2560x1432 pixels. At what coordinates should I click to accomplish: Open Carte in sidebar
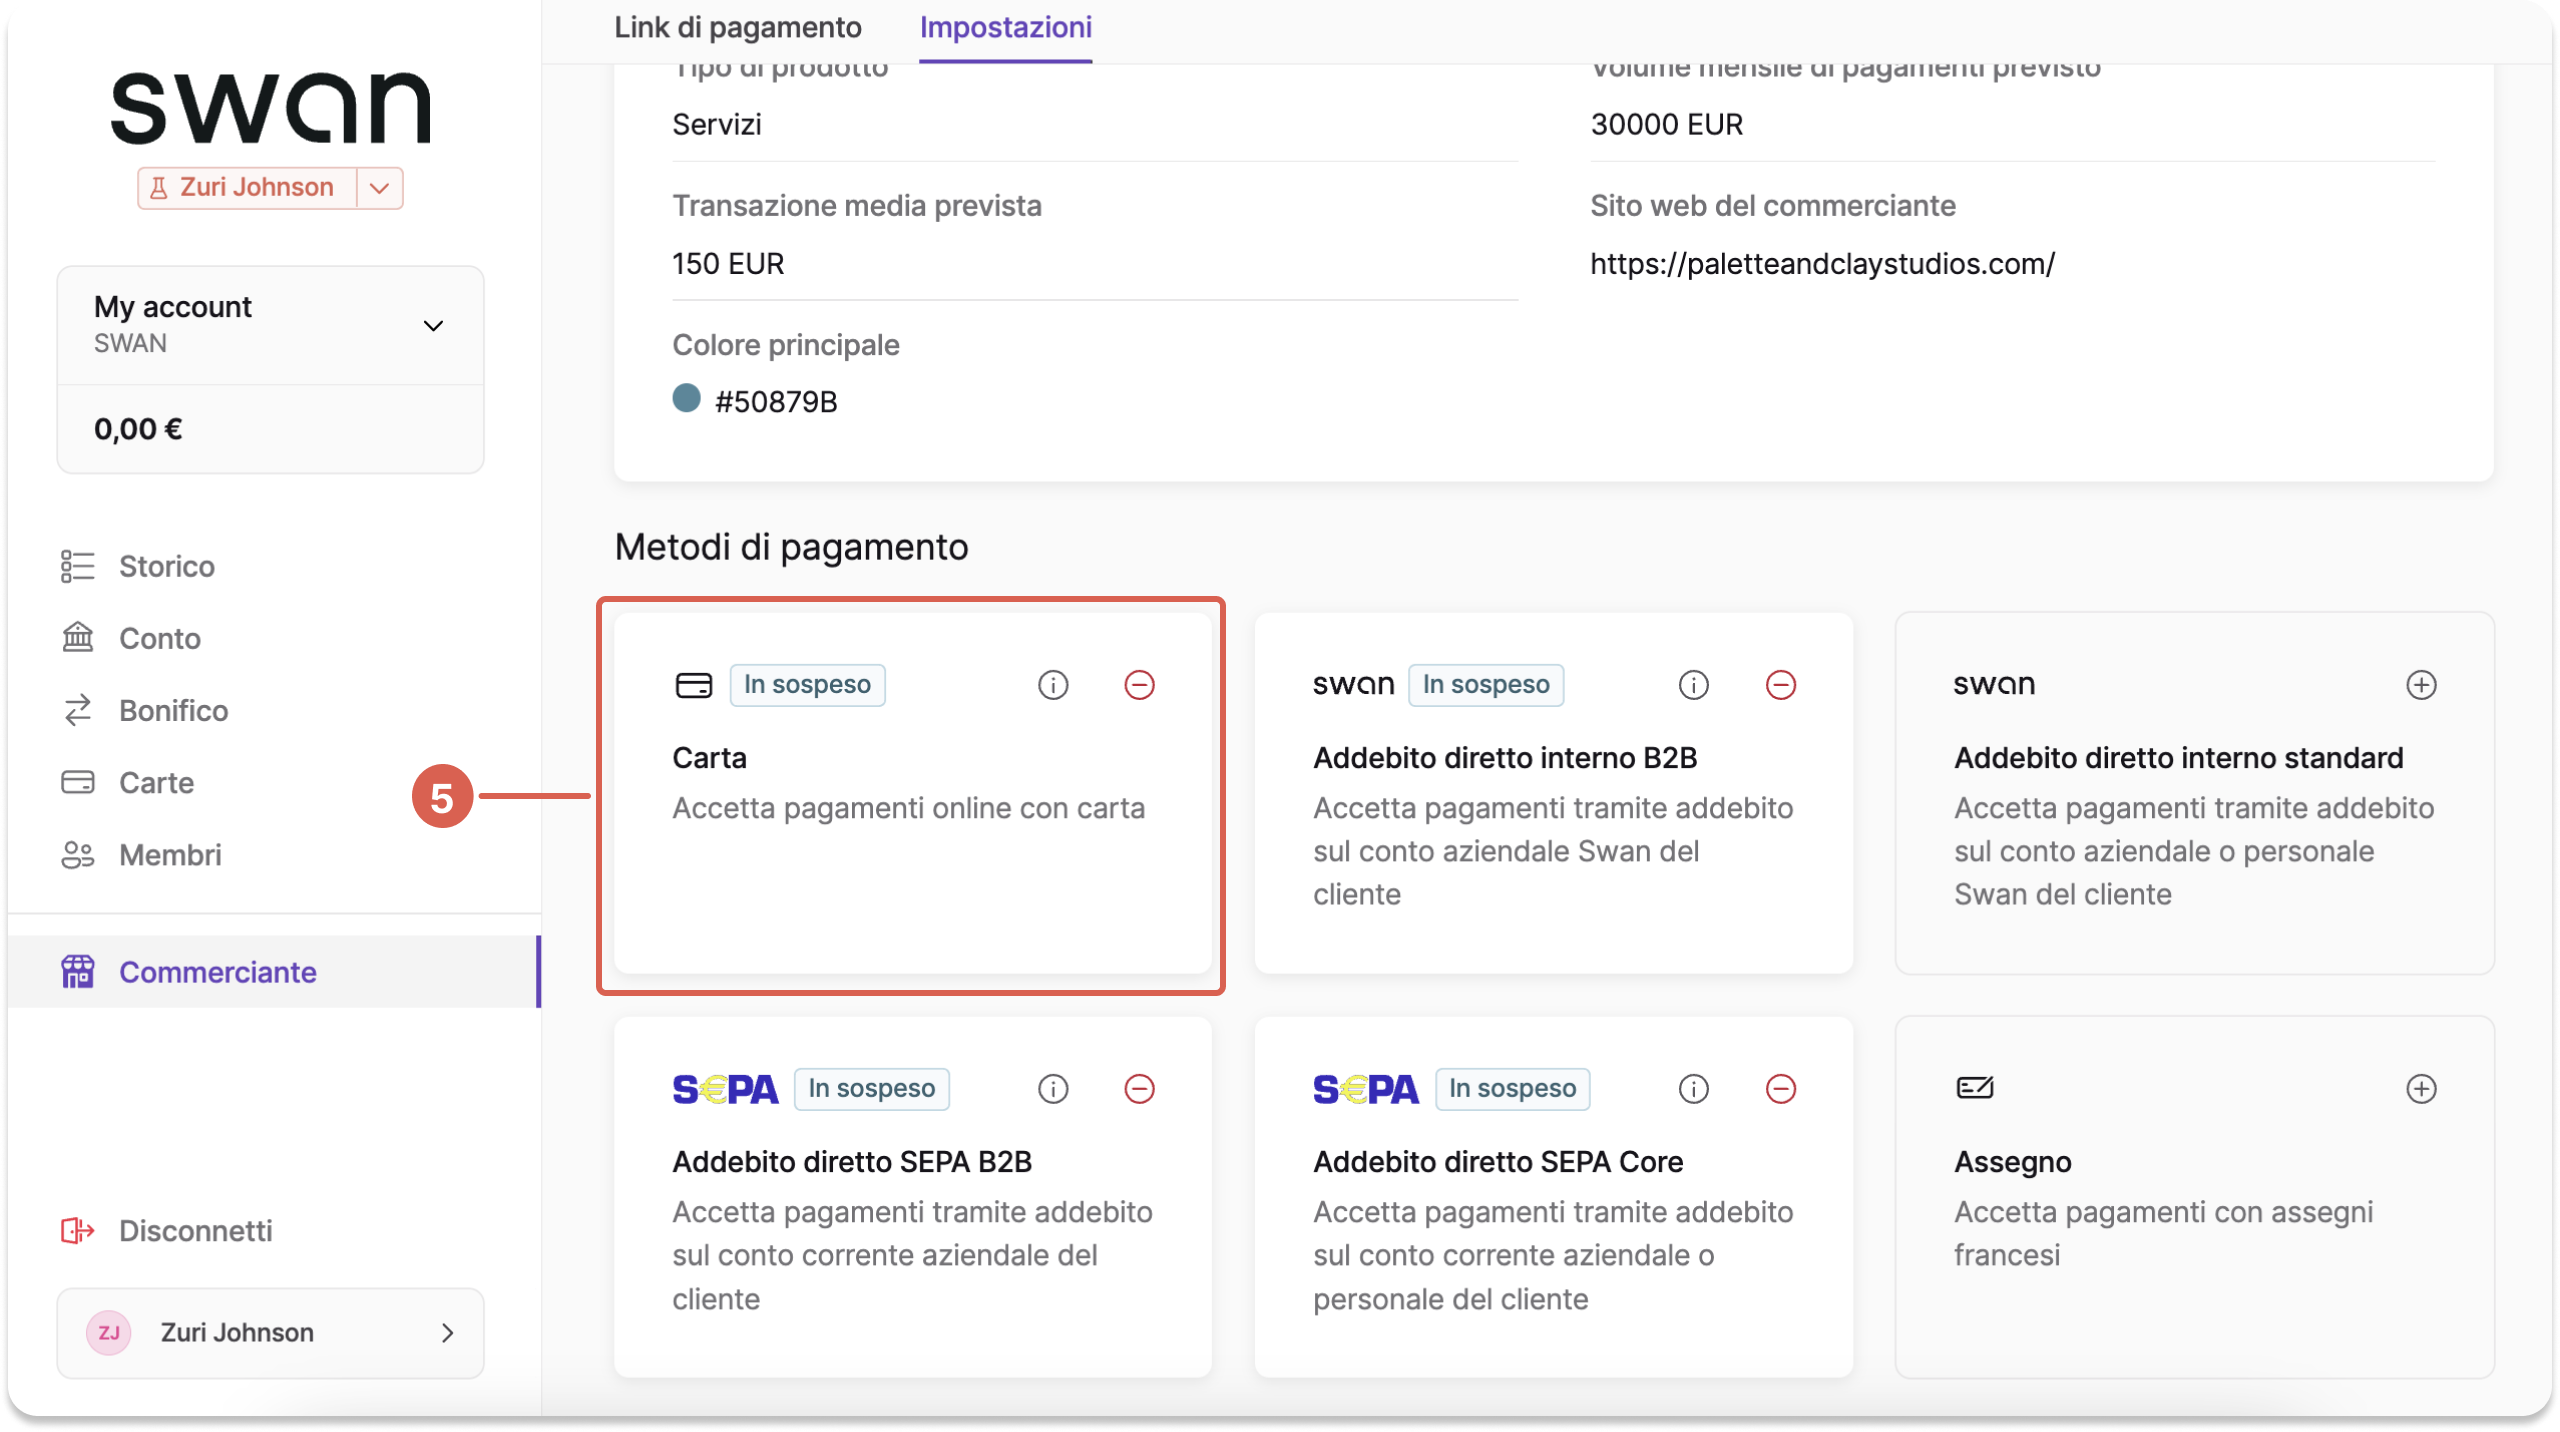point(156,782)
